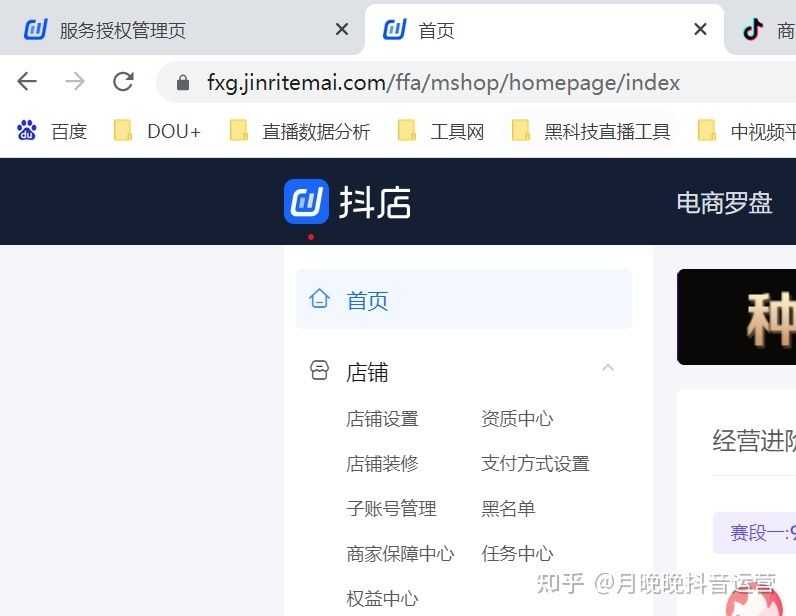The image size is (796, 616).
Task: Click the home icon beside 首页
Action: [x=319, y=299]
